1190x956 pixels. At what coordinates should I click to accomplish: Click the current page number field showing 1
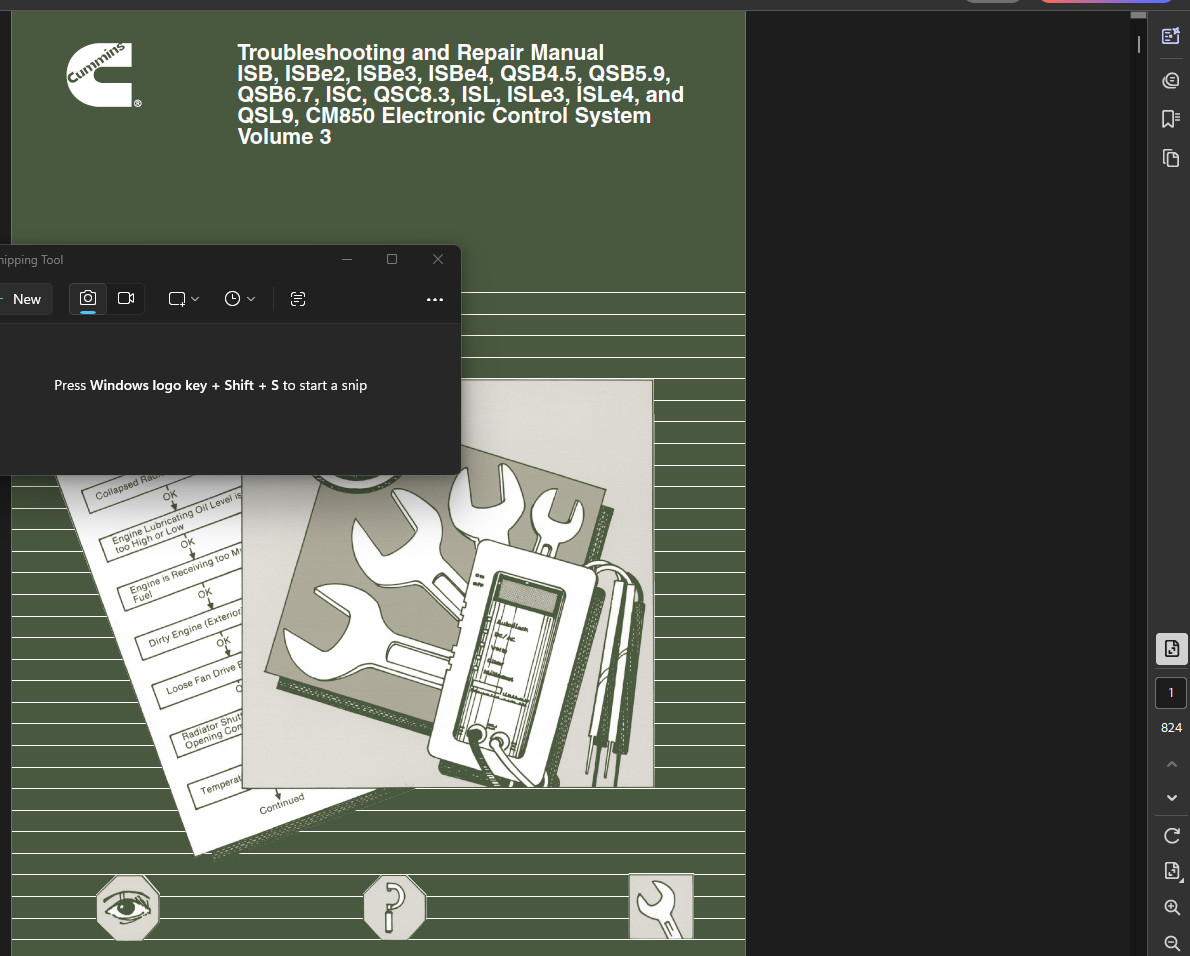1171,693
